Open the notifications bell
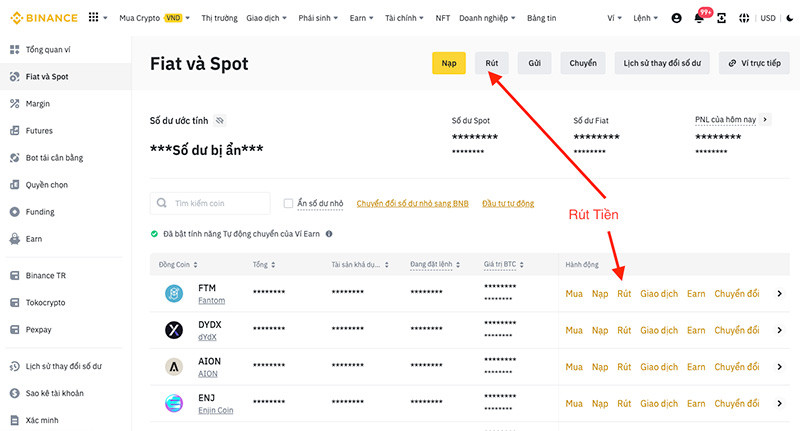The image size is (800, 431). (699, 18)
